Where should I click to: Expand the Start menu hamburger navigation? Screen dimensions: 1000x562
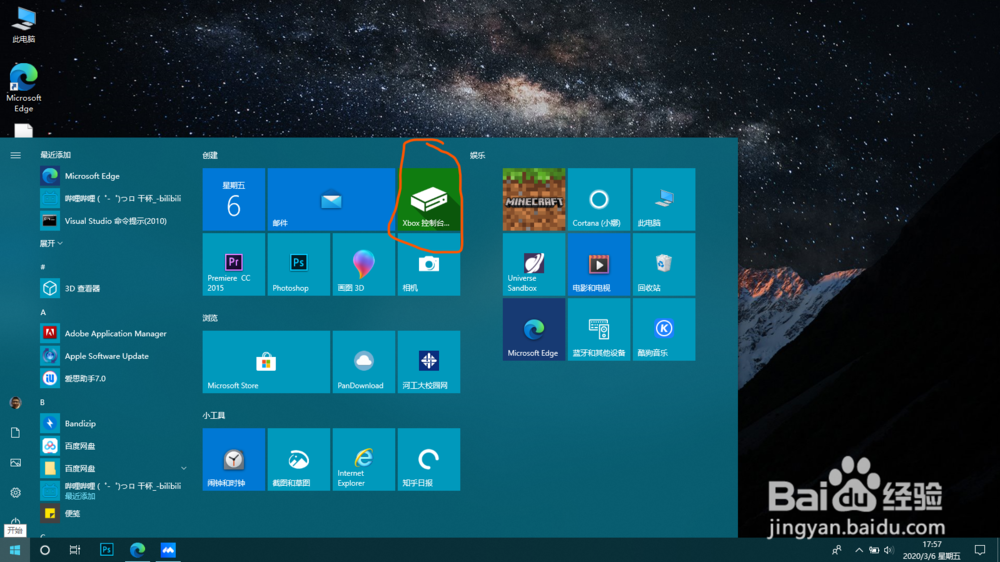pyautogui.click(x=15, y=155)
